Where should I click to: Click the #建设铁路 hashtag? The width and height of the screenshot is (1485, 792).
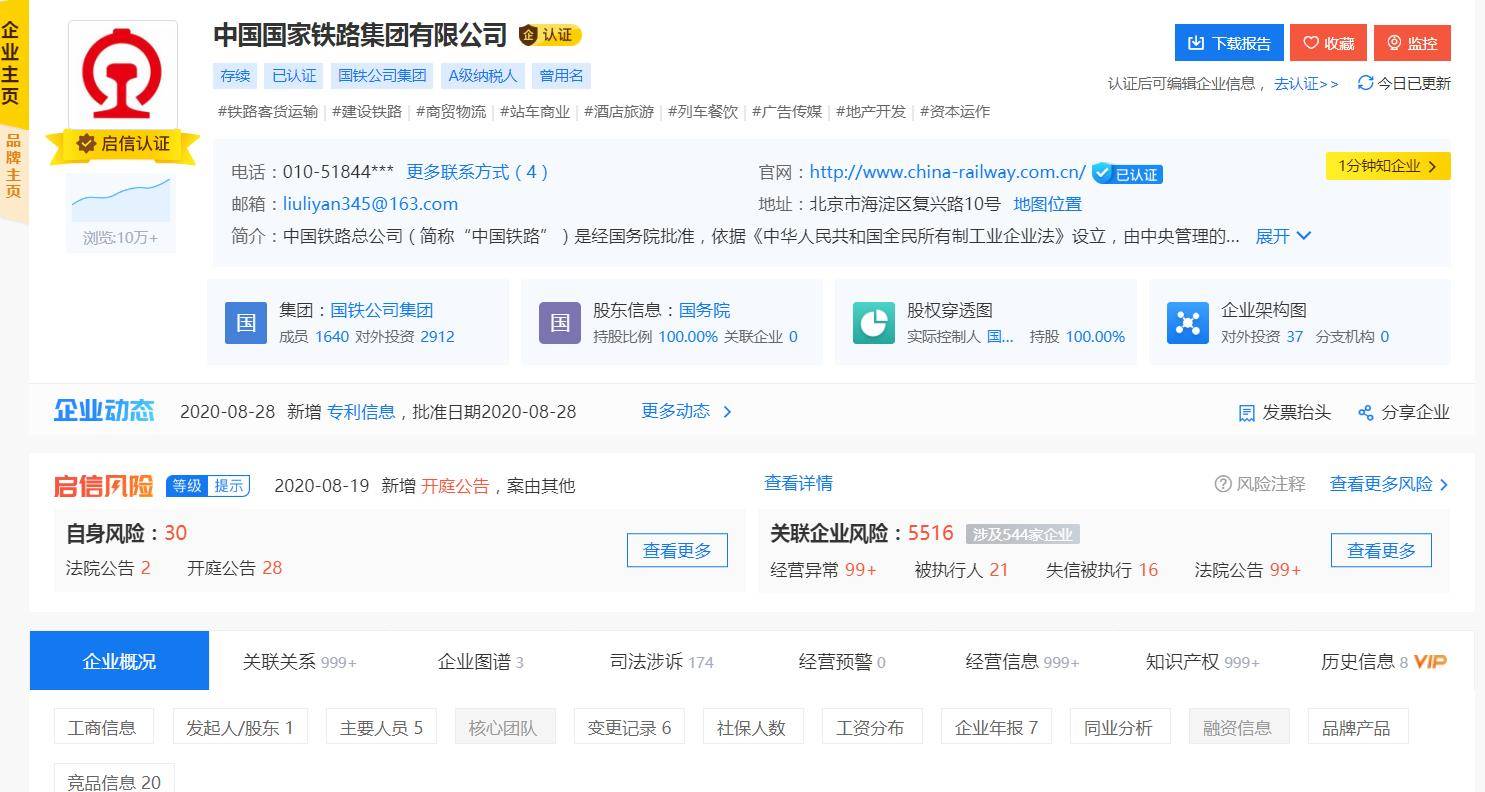(368, 112)
